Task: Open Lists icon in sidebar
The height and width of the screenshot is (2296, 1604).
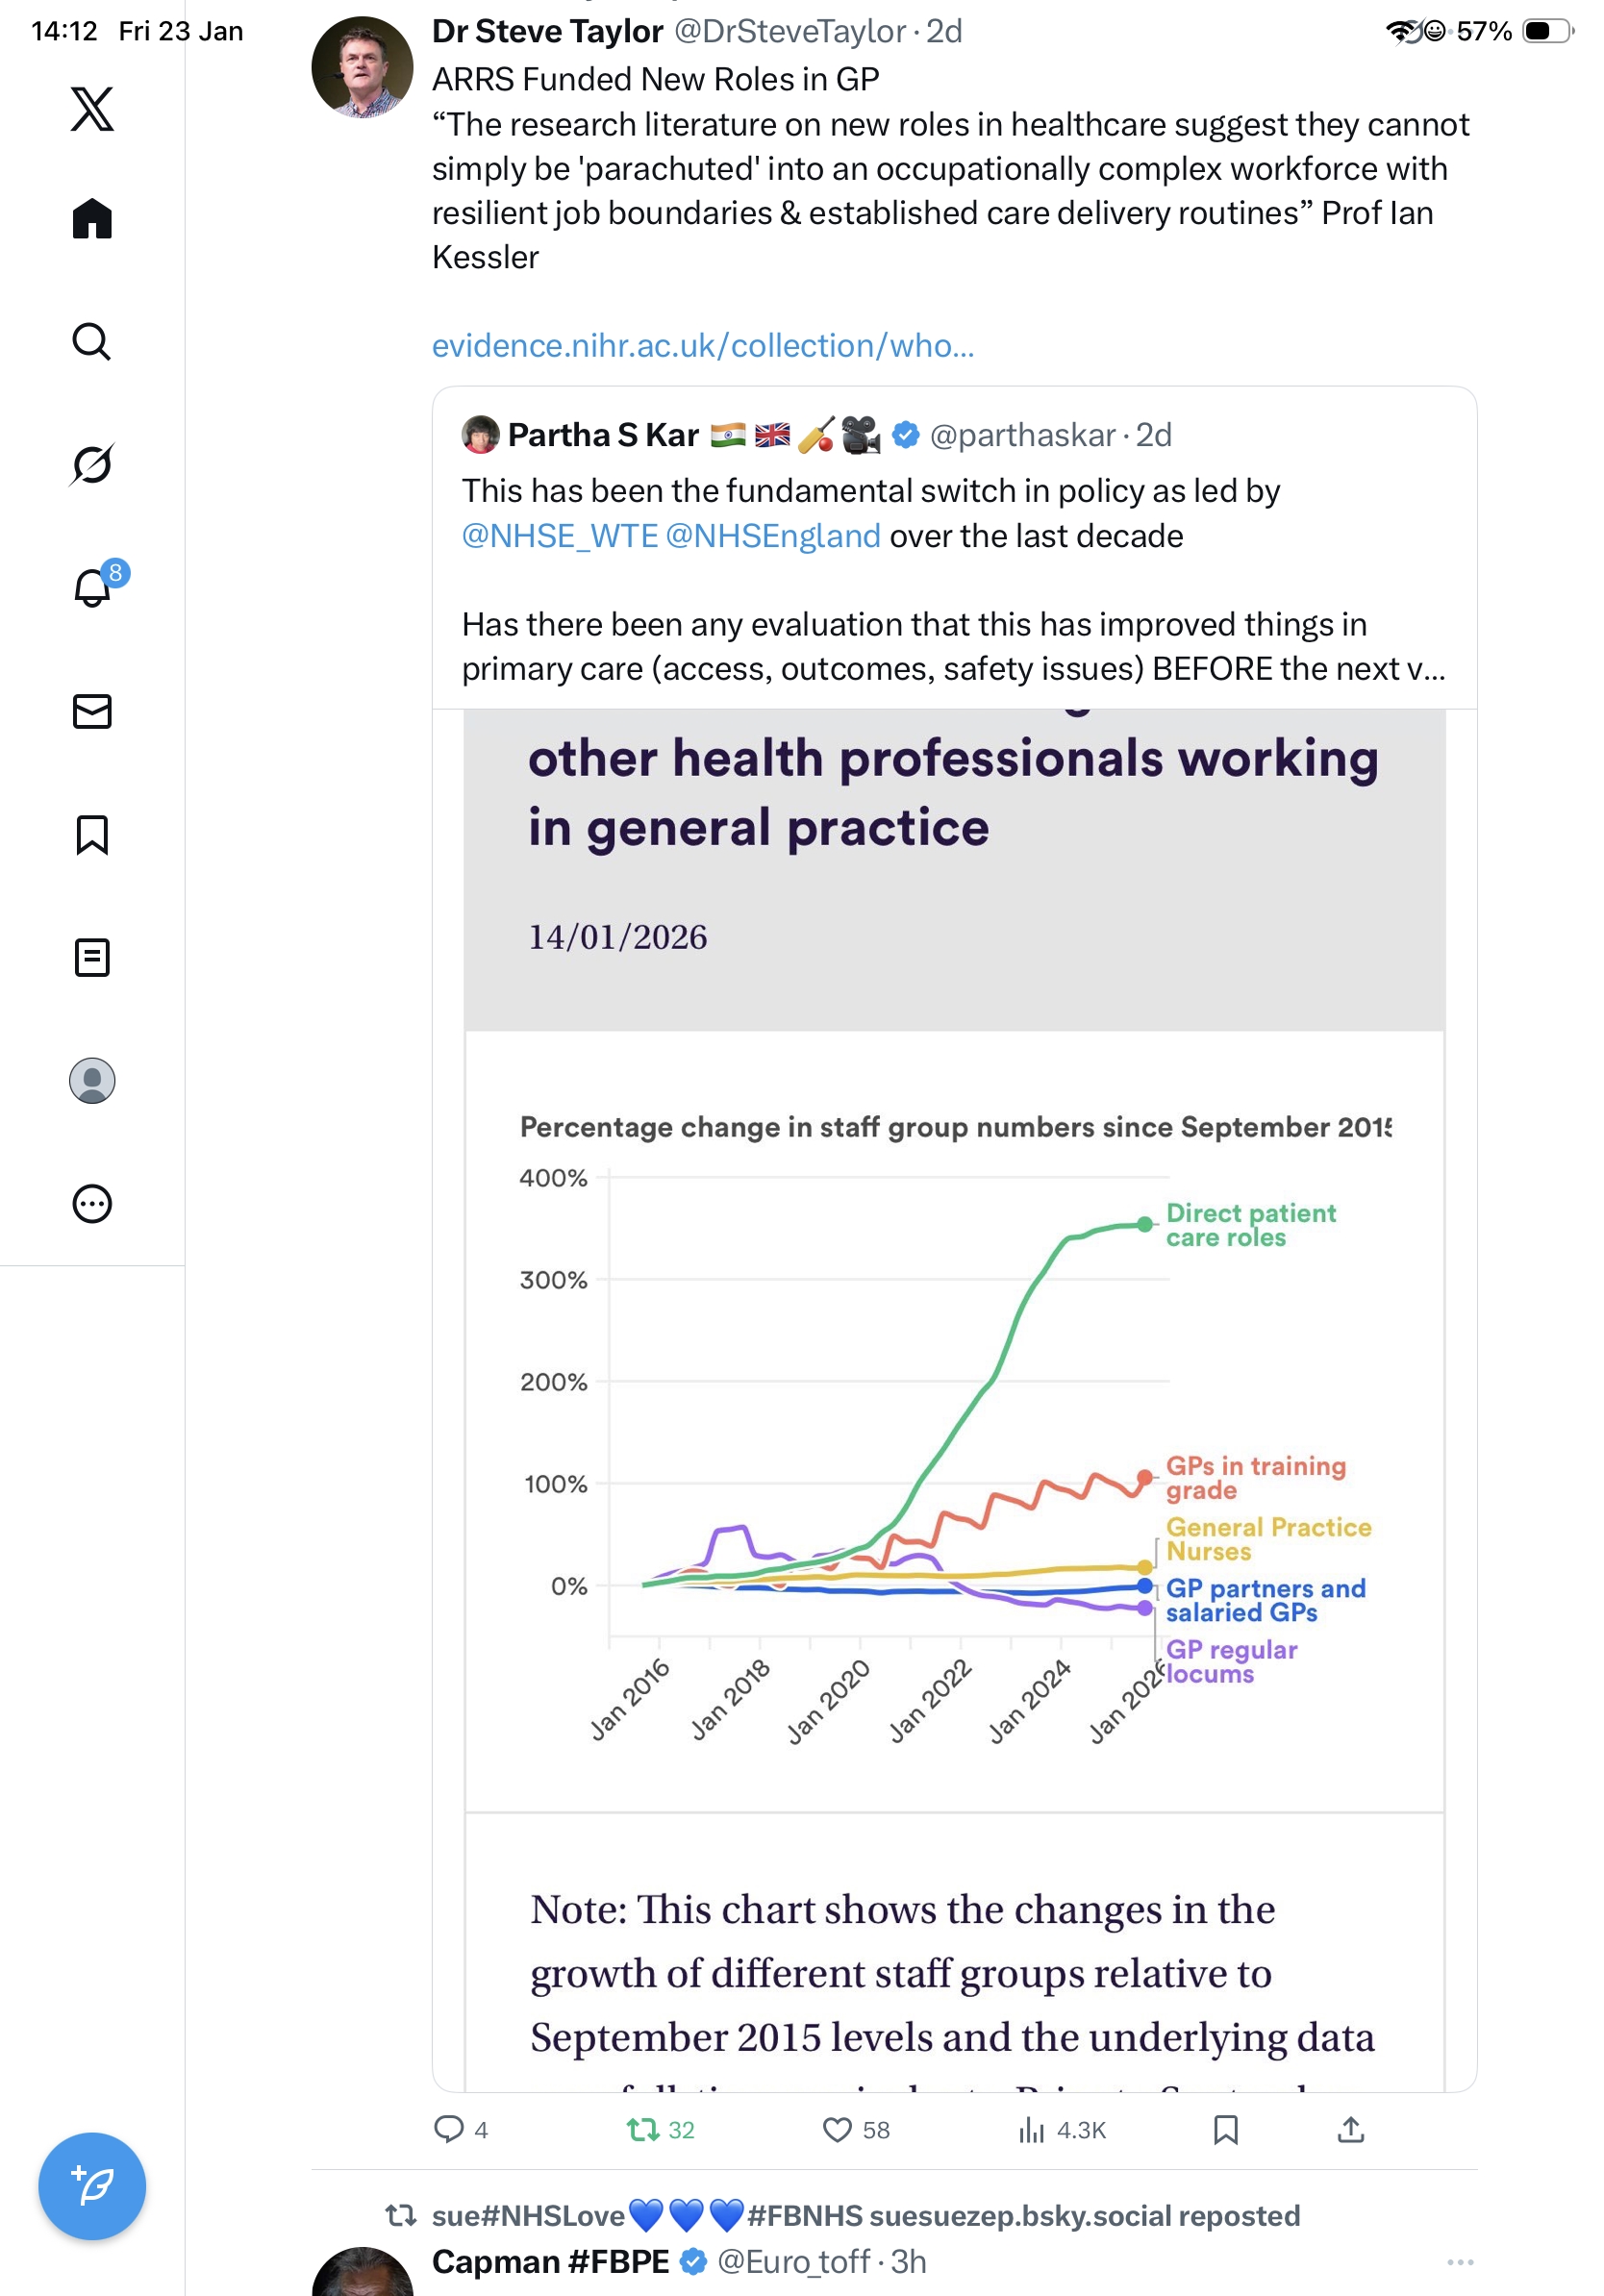Action: pos(92,957)
